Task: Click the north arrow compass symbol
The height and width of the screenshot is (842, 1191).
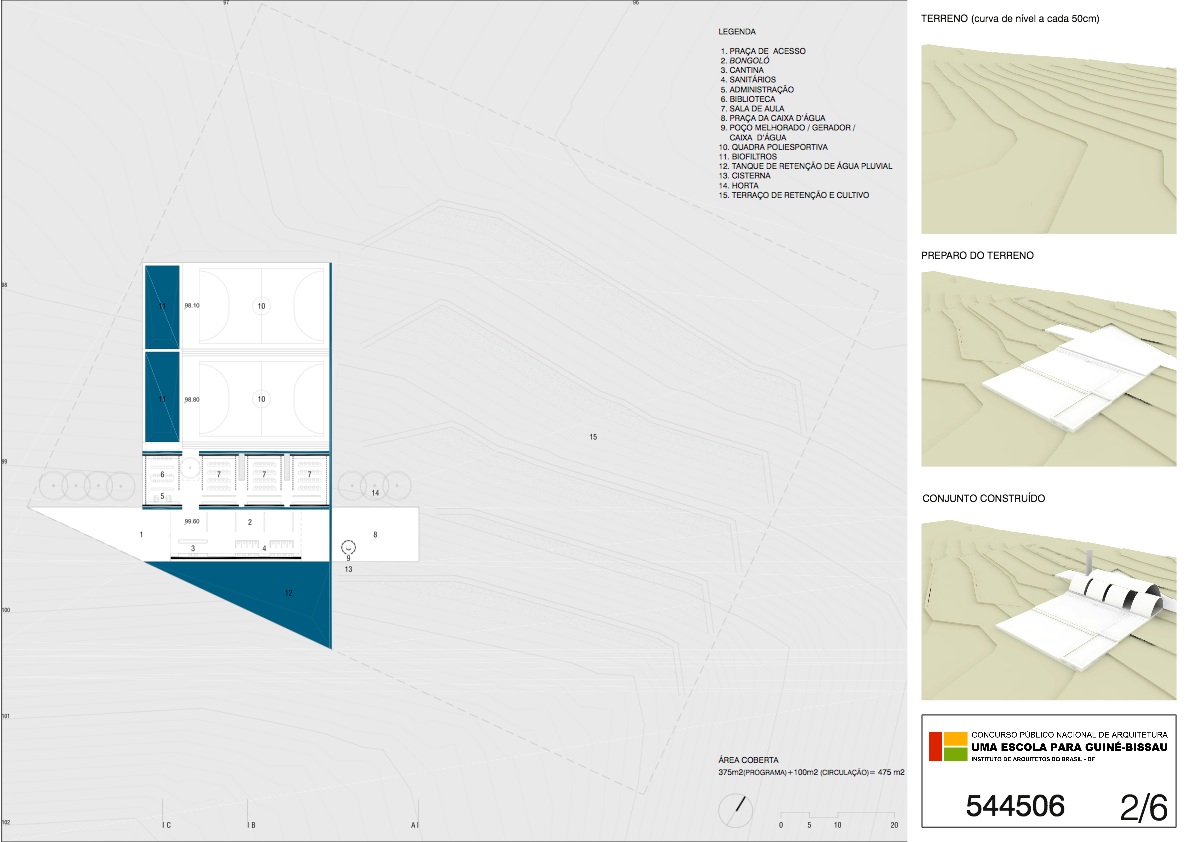Action: 737,809
